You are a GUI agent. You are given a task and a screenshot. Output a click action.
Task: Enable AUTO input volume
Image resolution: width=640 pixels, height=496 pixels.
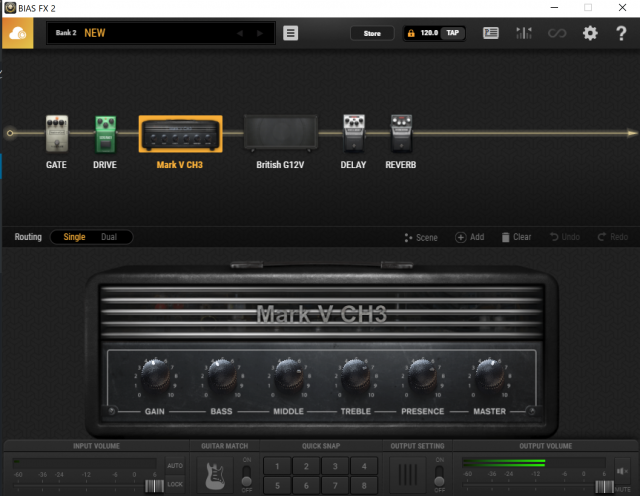175,466
